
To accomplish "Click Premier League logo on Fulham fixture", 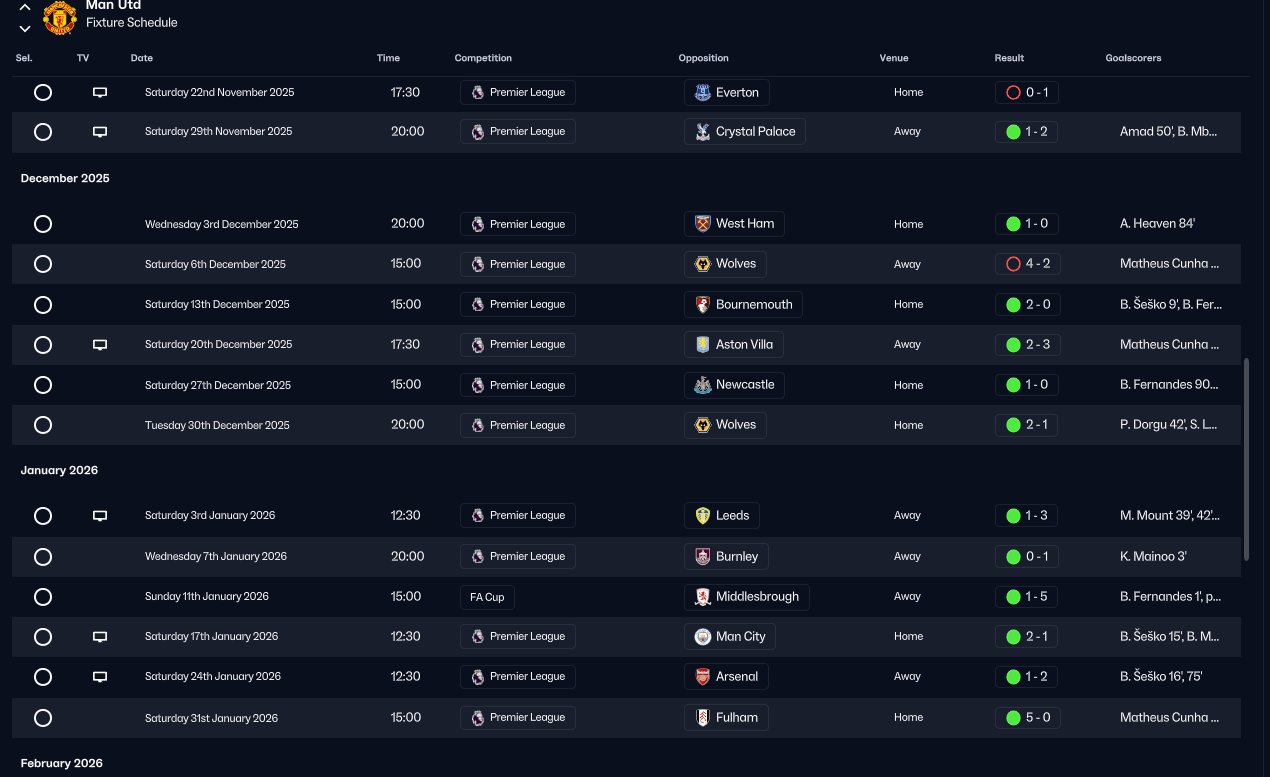I will click(x=478, y=718).
